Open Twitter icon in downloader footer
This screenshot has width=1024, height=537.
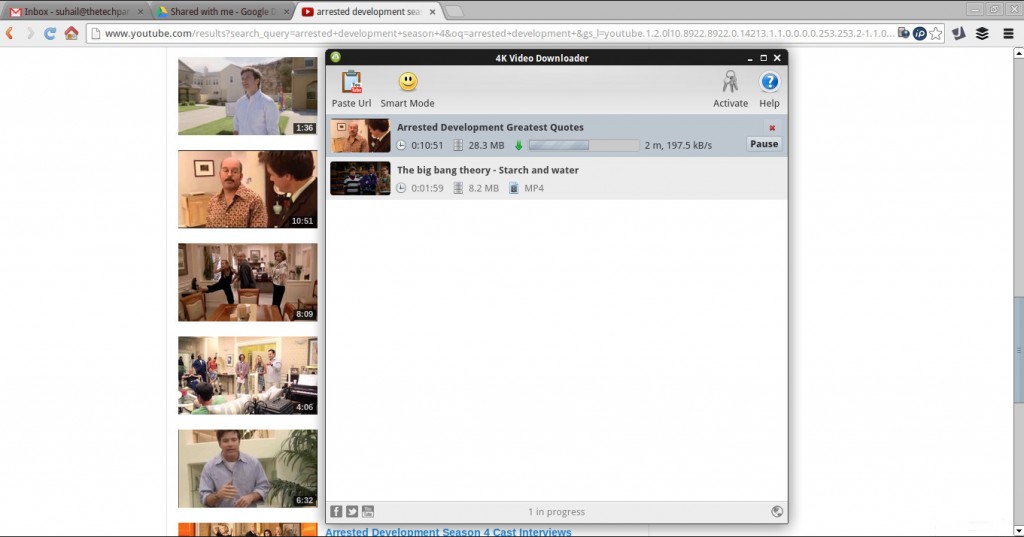(352, 512)
